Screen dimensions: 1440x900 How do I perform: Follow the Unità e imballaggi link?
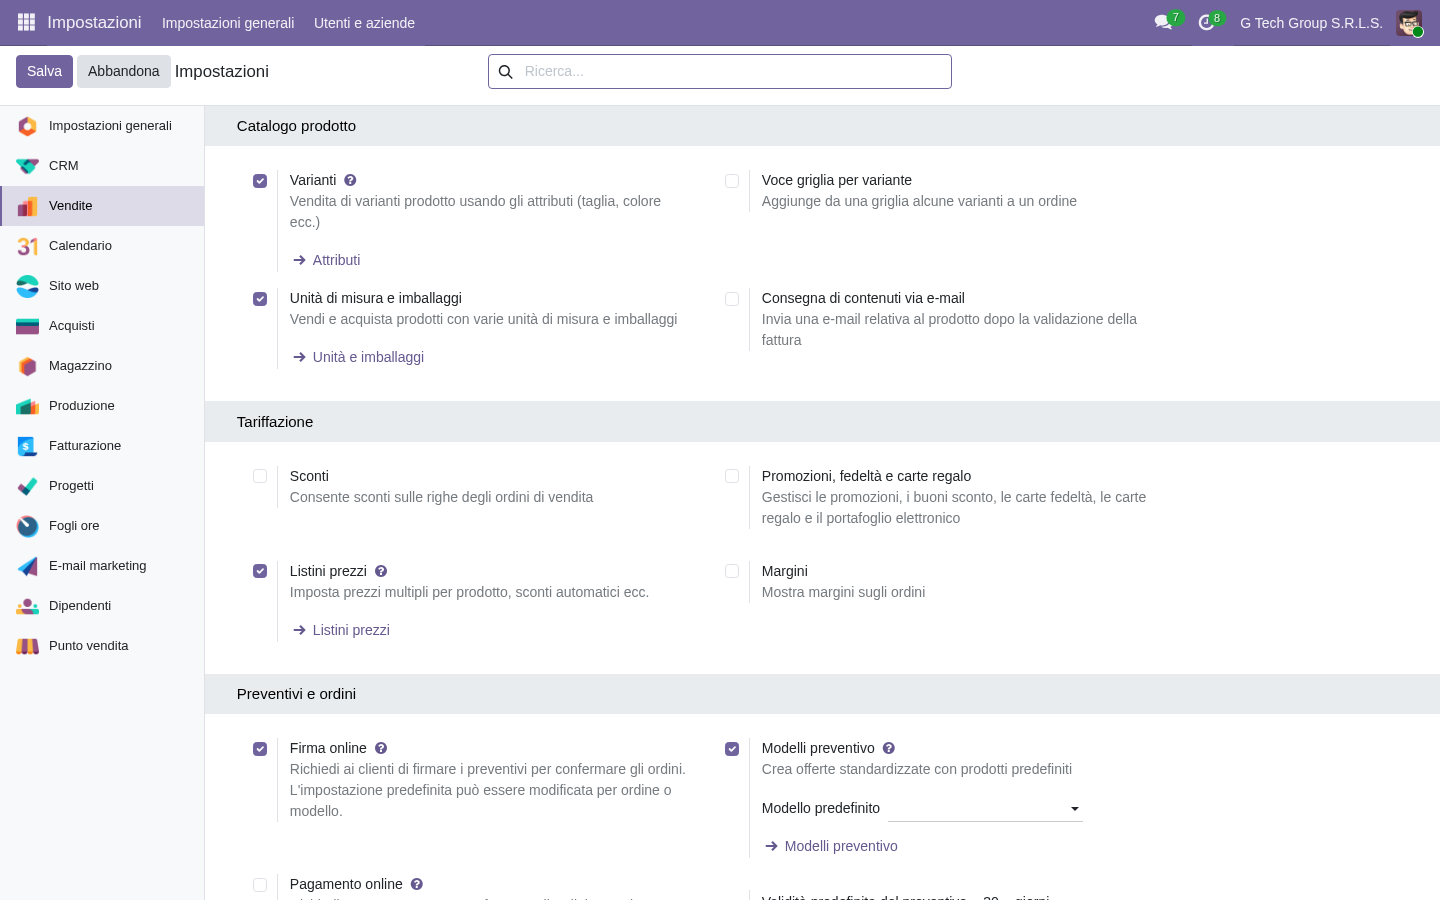pyautogui.click(x=358, y=357)
